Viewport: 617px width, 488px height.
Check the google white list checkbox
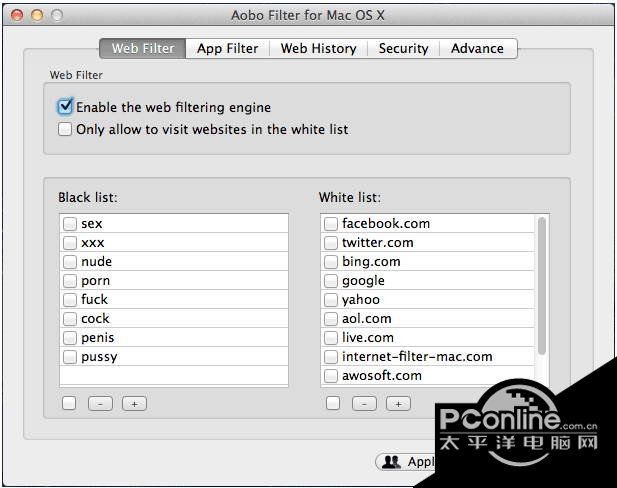pyautogui.click(x=331, y=281)
